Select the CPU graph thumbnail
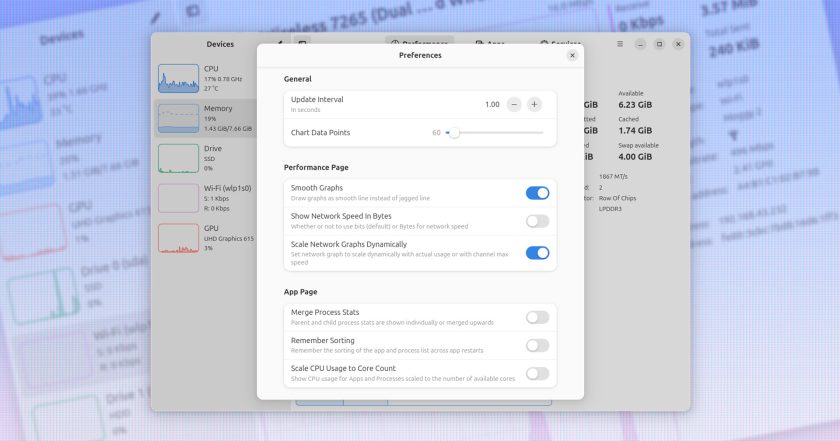The image size is (840, 441). (x=178, y=79)
